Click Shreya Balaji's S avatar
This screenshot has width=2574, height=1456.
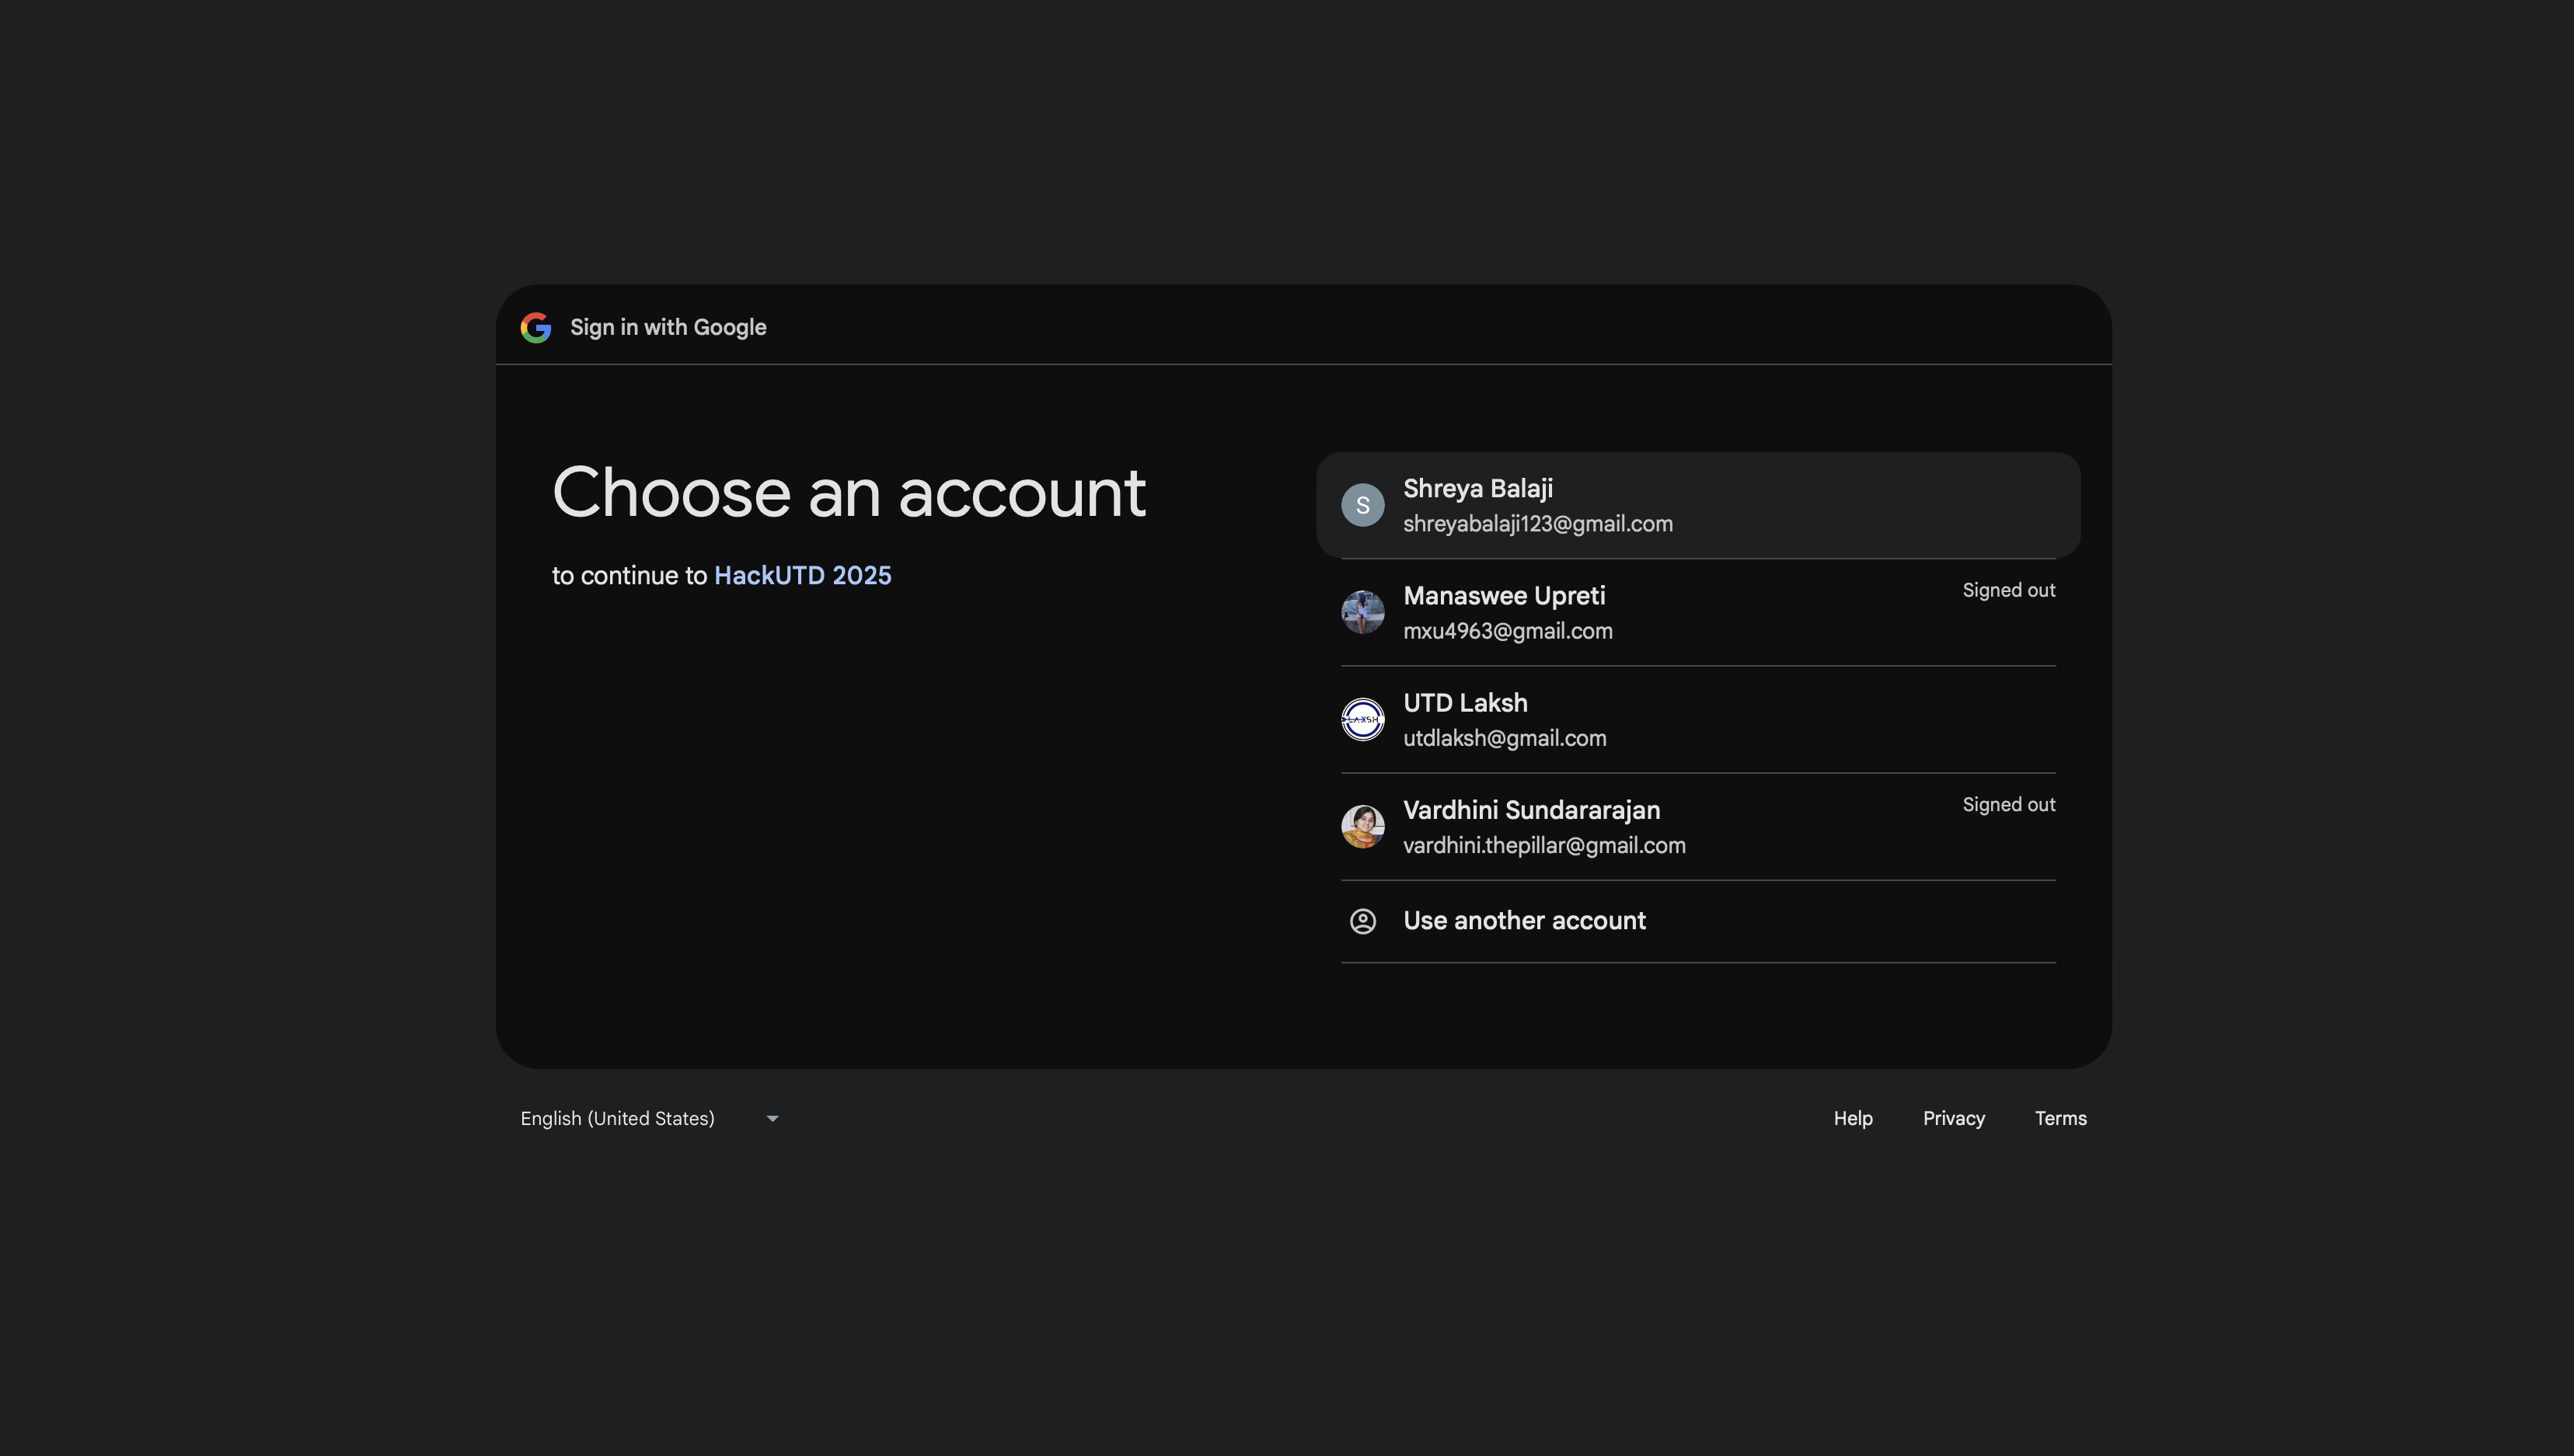(x=1362, y=505)
